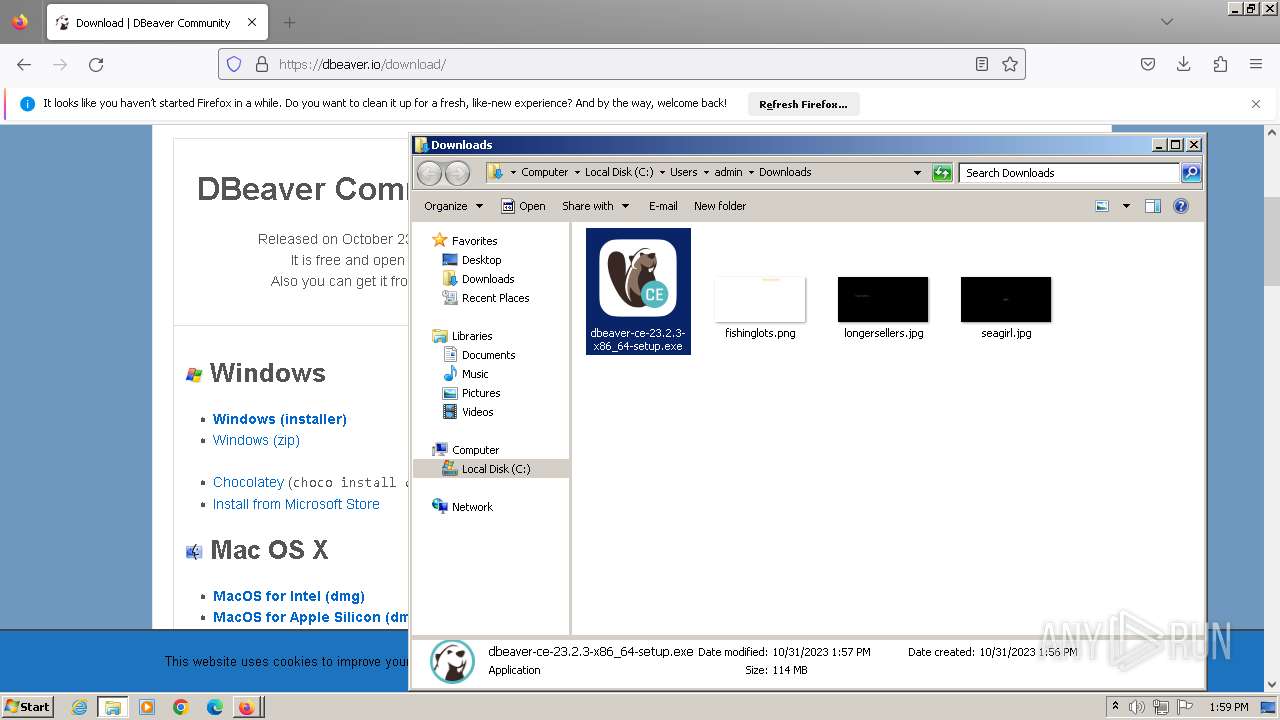Click search magnifier in Downloads window

pyautogui.click(x=1190, y=173)
